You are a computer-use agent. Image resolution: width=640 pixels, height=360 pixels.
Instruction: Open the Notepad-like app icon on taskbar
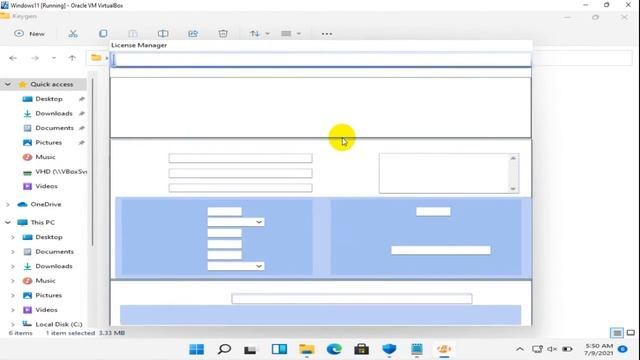pyautogui.click(x=417, y=349)
